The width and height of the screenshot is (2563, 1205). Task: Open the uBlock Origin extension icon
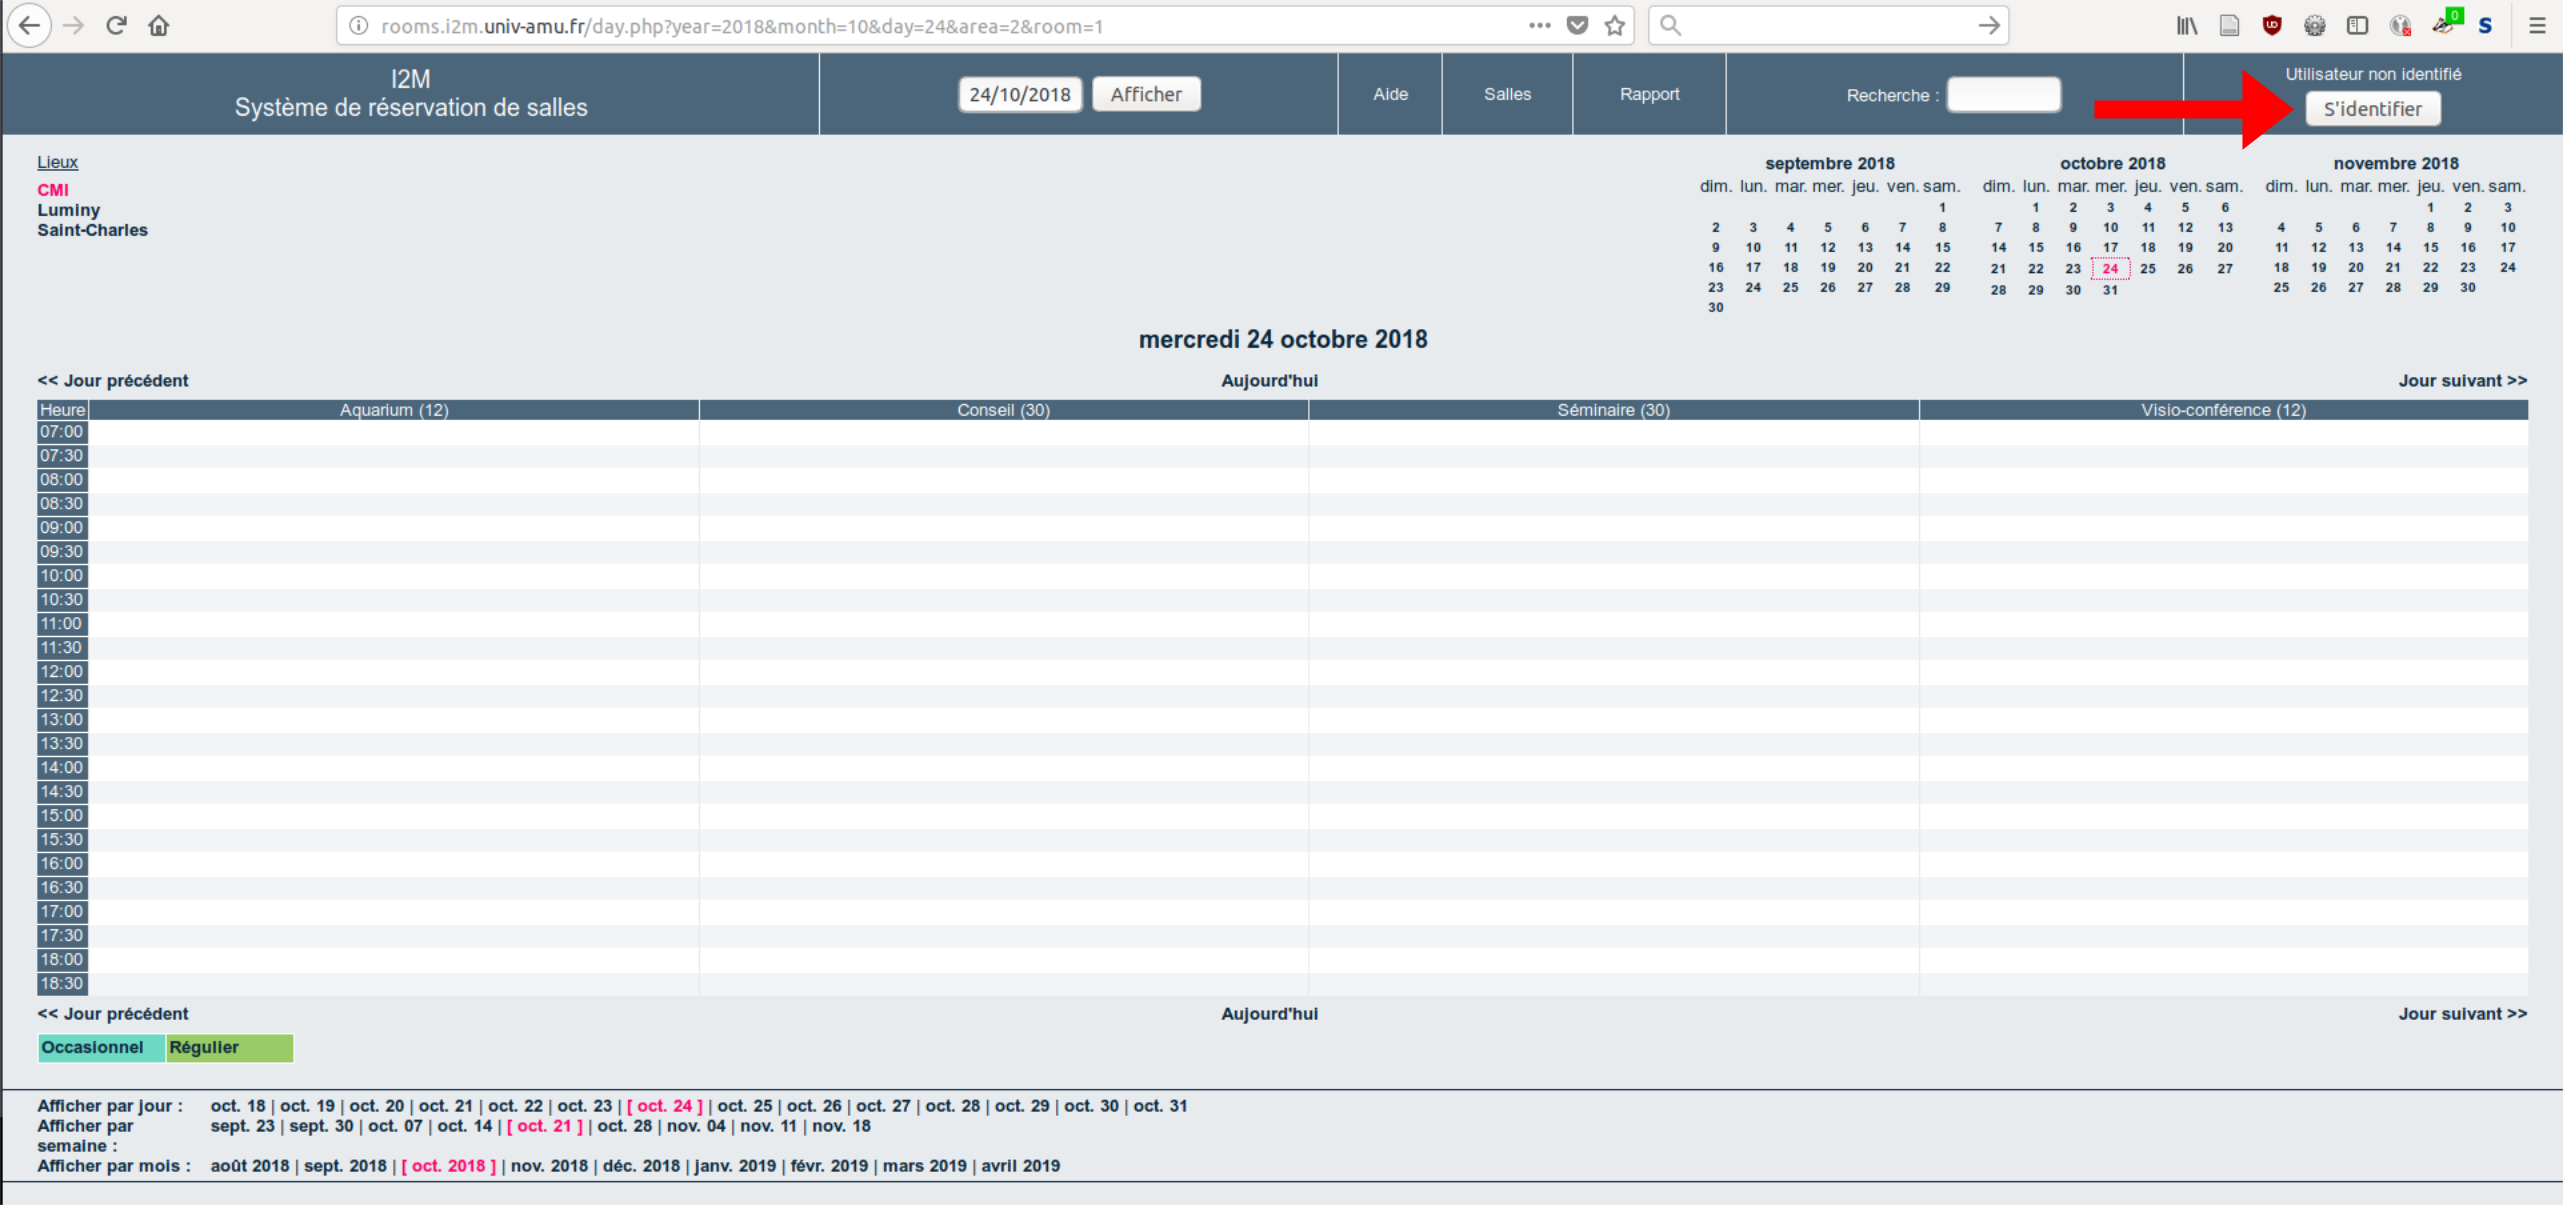2272,26
